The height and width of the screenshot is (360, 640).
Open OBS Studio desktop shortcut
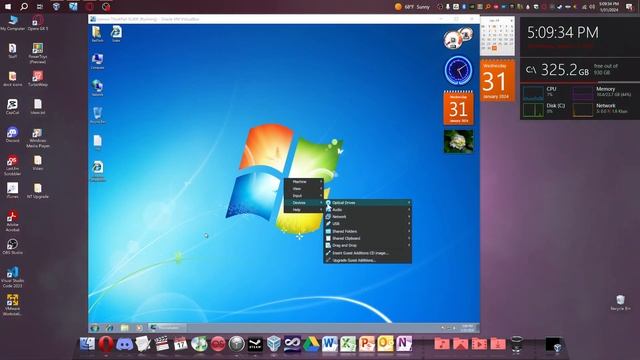coord(13,247)
